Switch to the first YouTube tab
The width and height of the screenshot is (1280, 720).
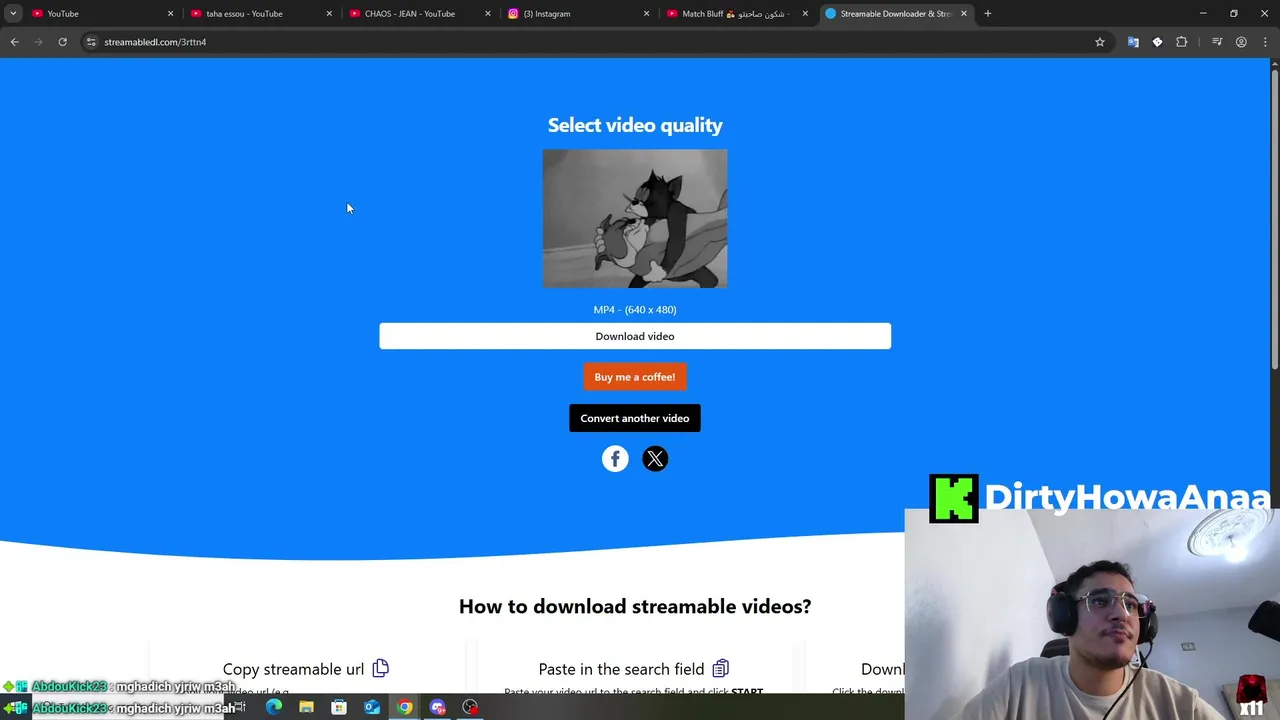[x=100, y=14]
